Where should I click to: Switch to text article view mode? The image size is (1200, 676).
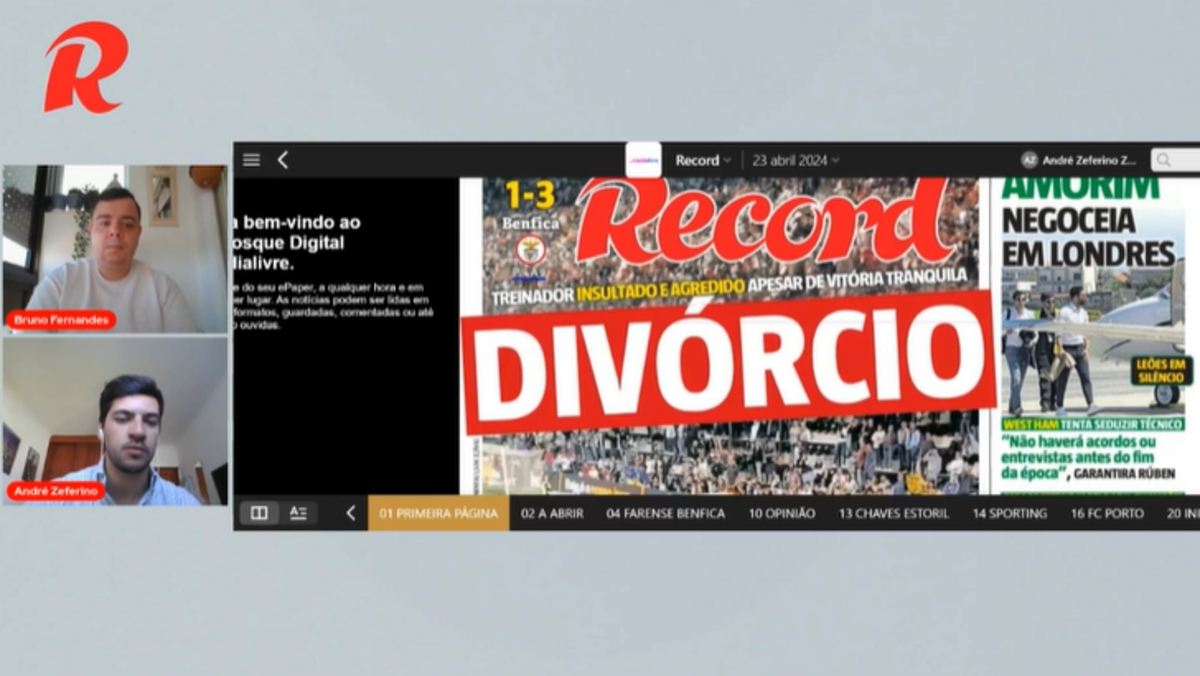tap(298, 513)
